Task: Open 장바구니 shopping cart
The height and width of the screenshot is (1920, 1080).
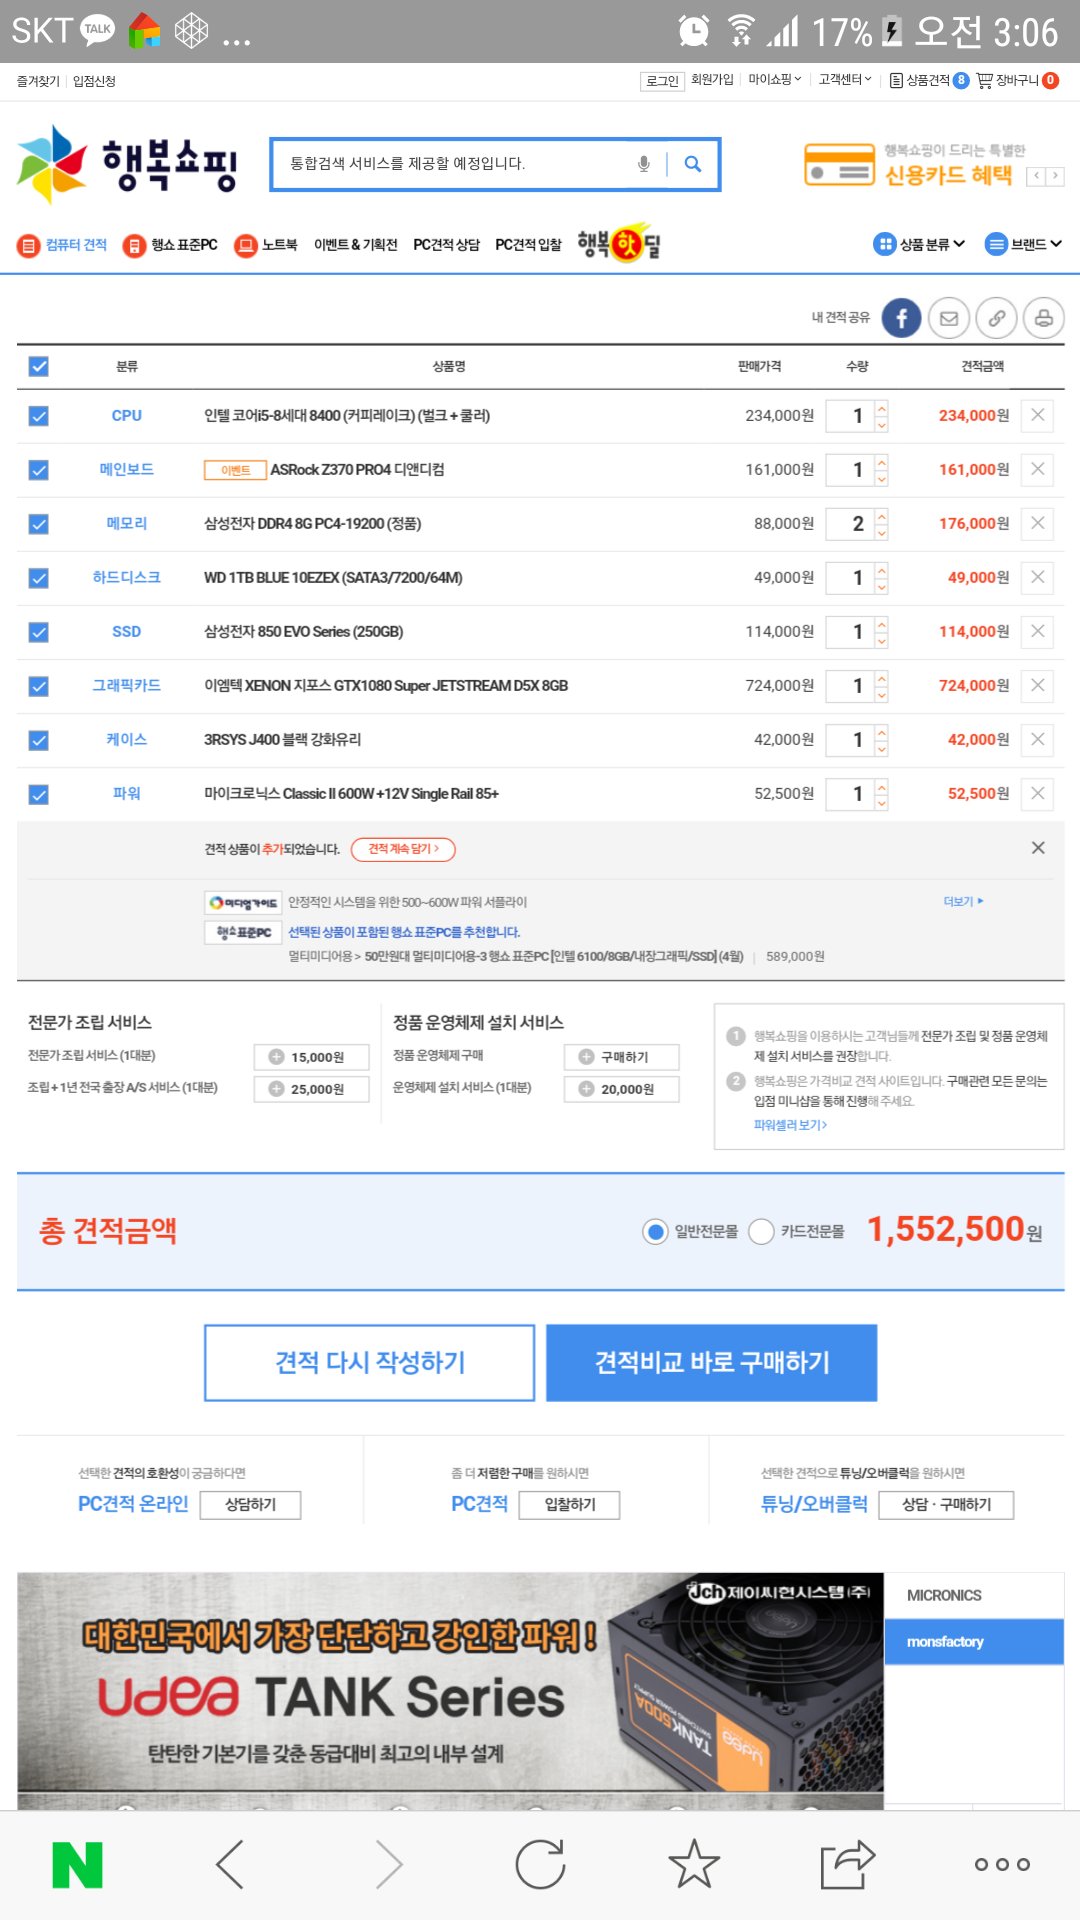Action: pos(1017,80)
